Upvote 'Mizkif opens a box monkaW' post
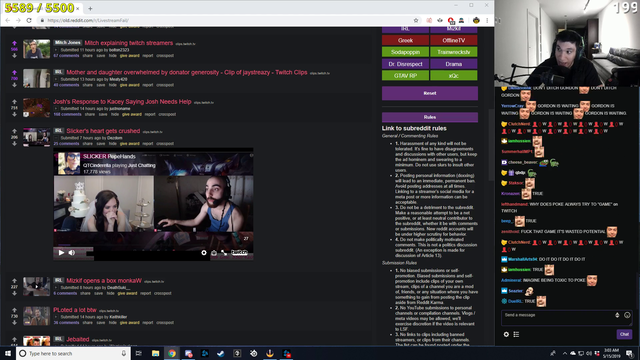The width and height of the screenshot is (640, 360). click(14, 280)
